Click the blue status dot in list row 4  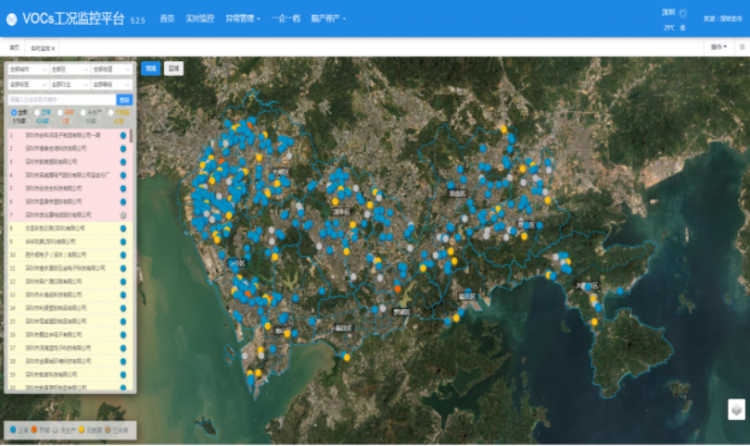[123, 175]
